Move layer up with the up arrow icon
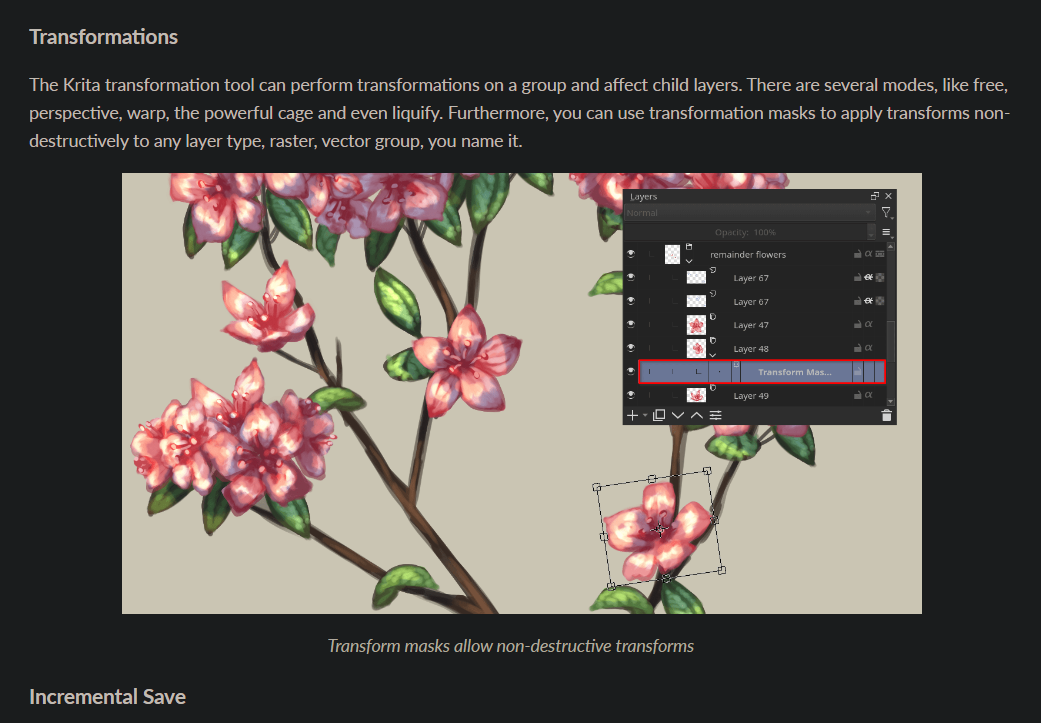The image size is (1041, 723). tap(697, 415)
